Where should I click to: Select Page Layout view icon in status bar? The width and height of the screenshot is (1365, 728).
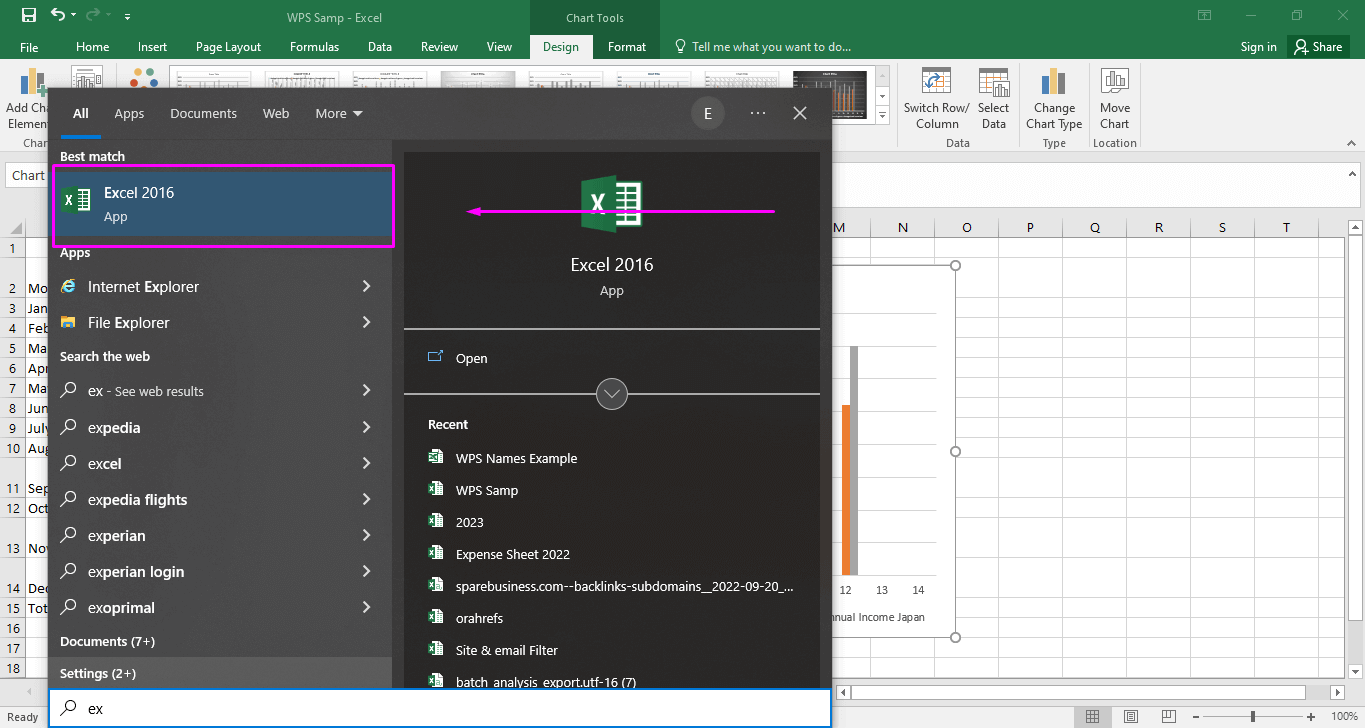point(1130,716)
